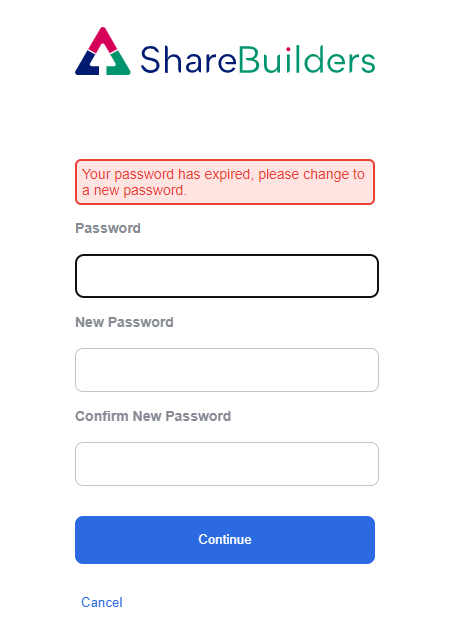Click the green 'Builders' part of the wordmark
456x631 pixels.
click(307, 59)
